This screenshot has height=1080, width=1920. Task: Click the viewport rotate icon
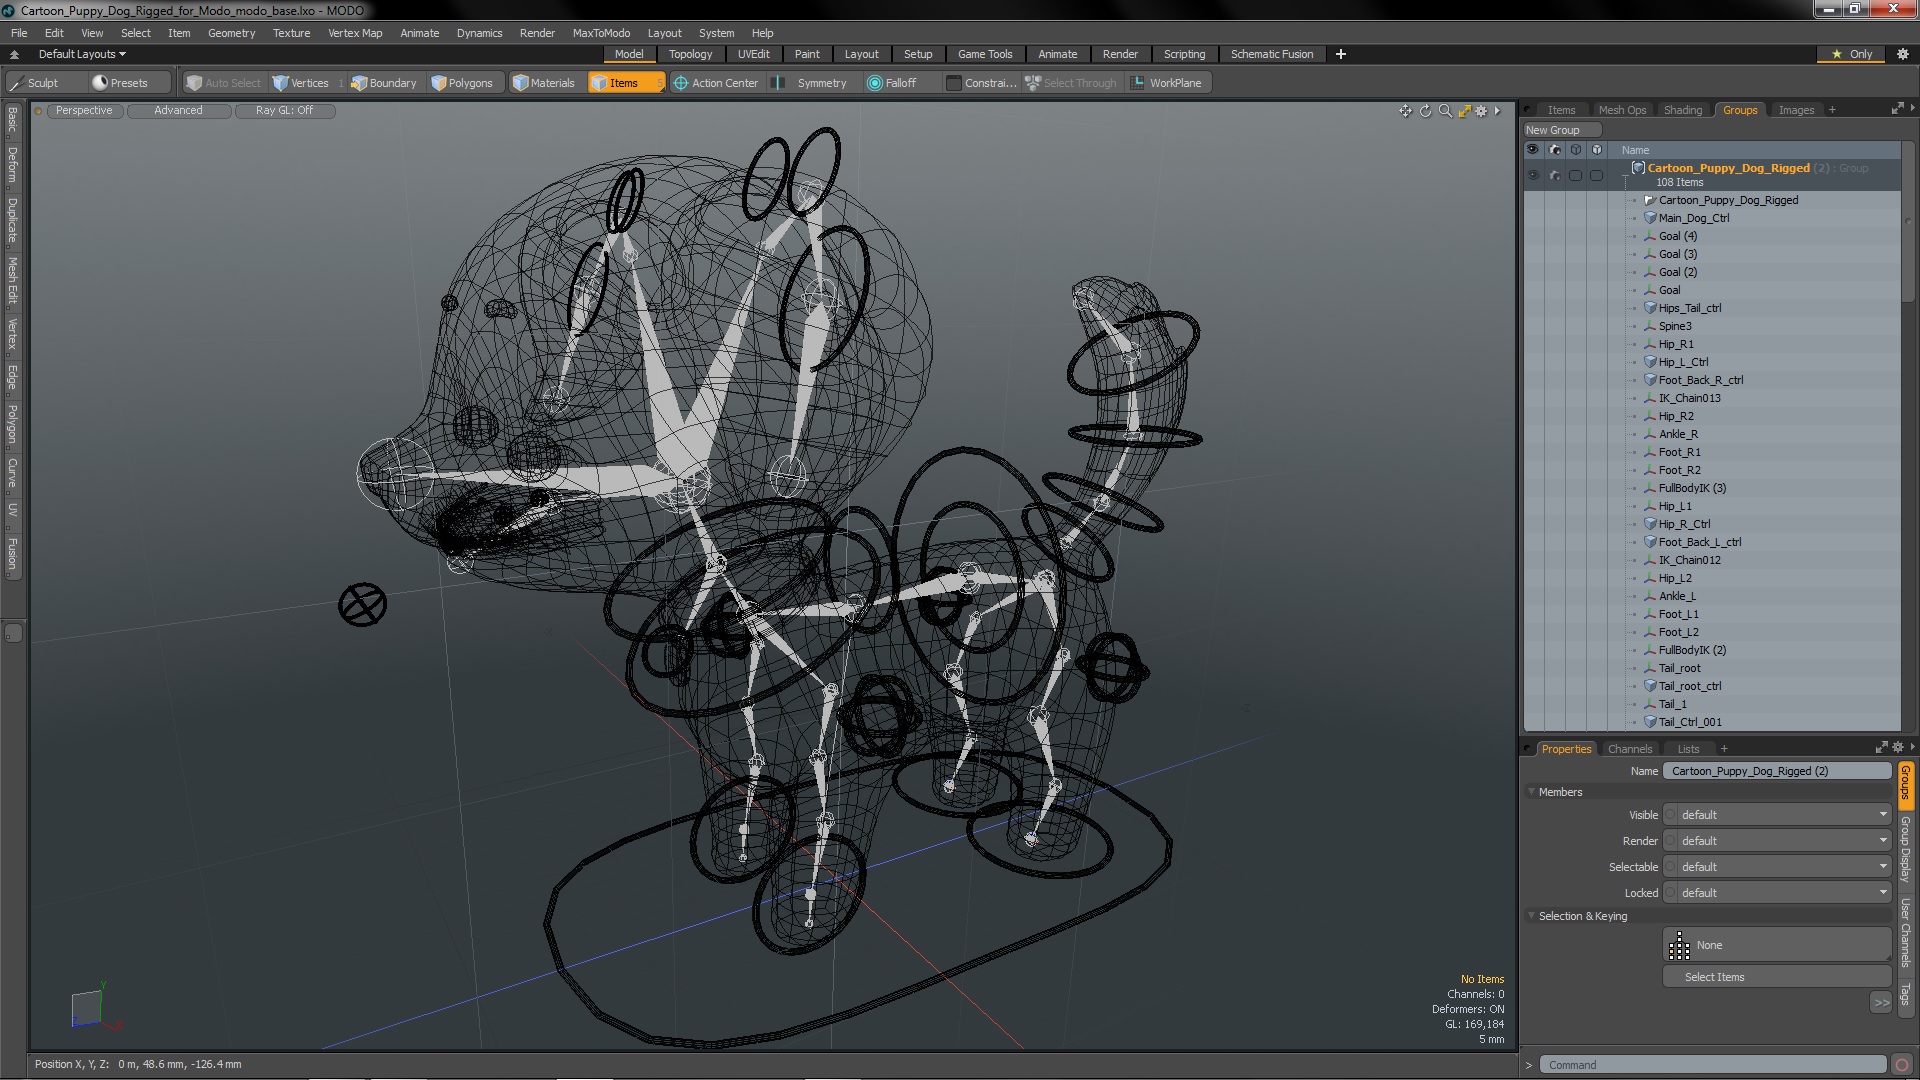1426,111
